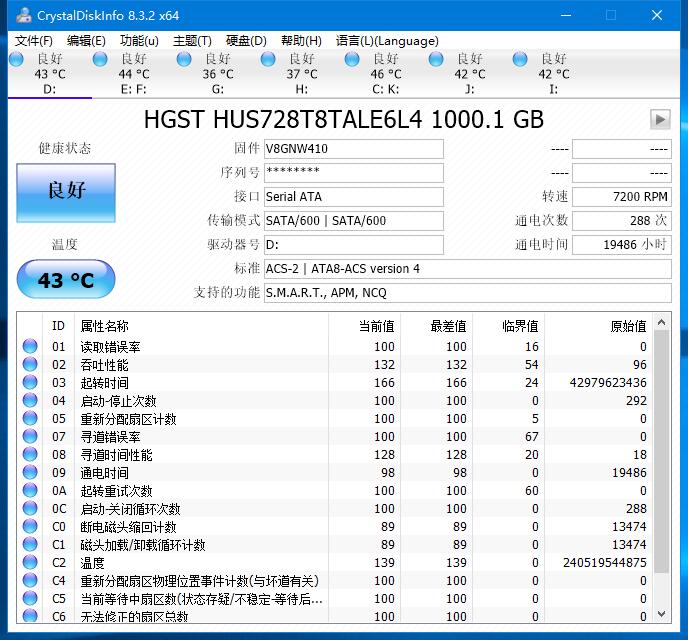688x640 pixels.
Task: Click status orb for attribute 09 通电时间
Action: click(x=30, y=472)
